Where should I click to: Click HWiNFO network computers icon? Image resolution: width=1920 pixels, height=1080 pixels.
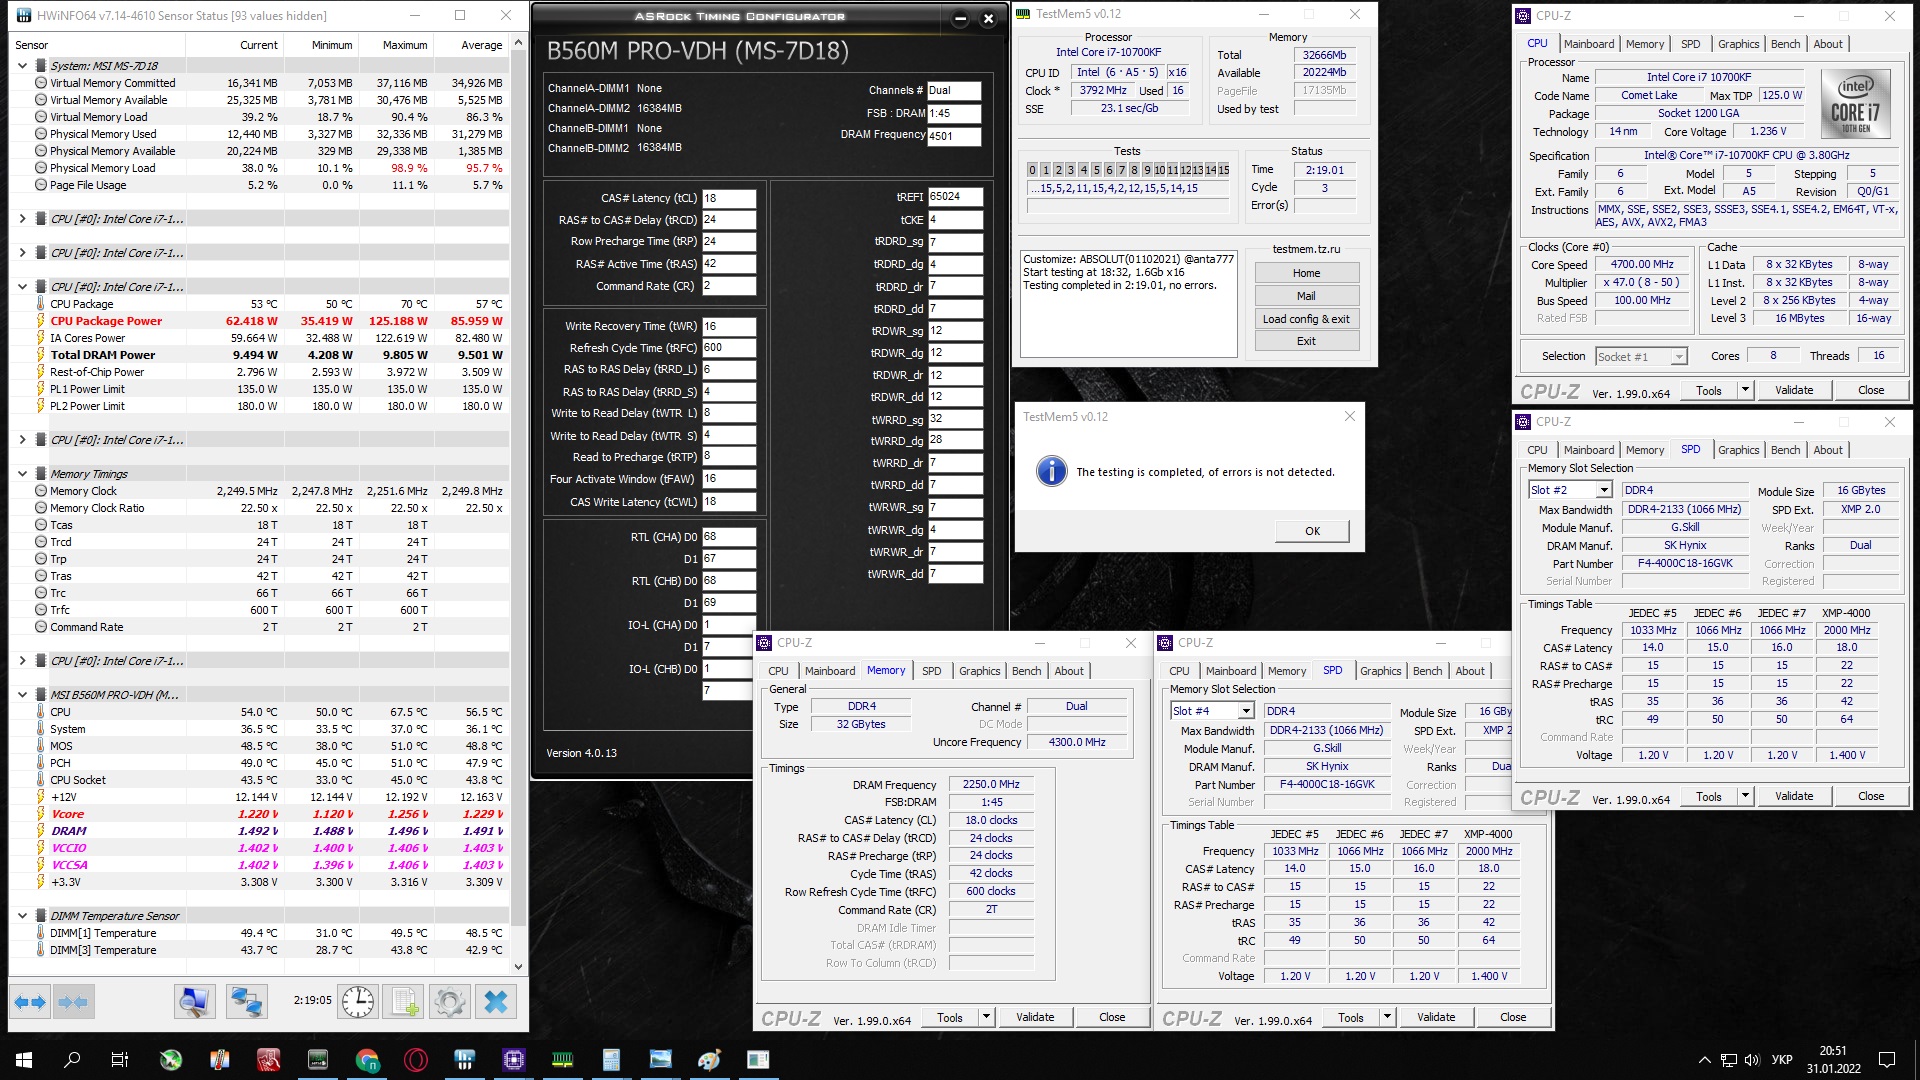point(246,1001)
